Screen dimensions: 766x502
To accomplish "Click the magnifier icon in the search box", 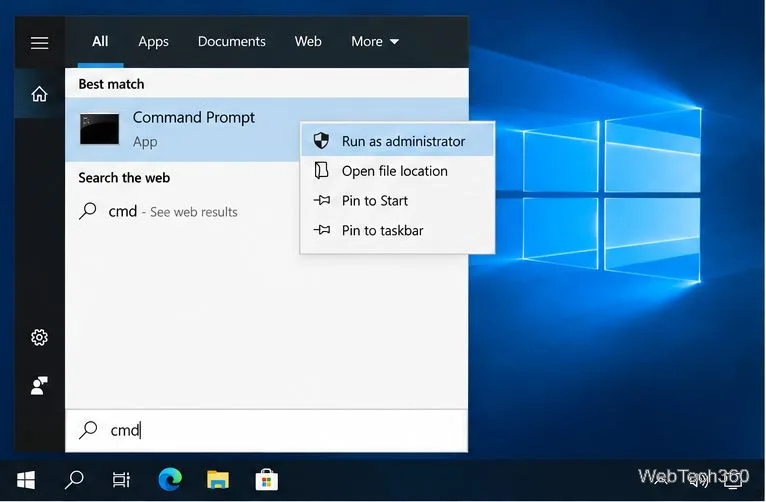I will click(x=88, y=430).
